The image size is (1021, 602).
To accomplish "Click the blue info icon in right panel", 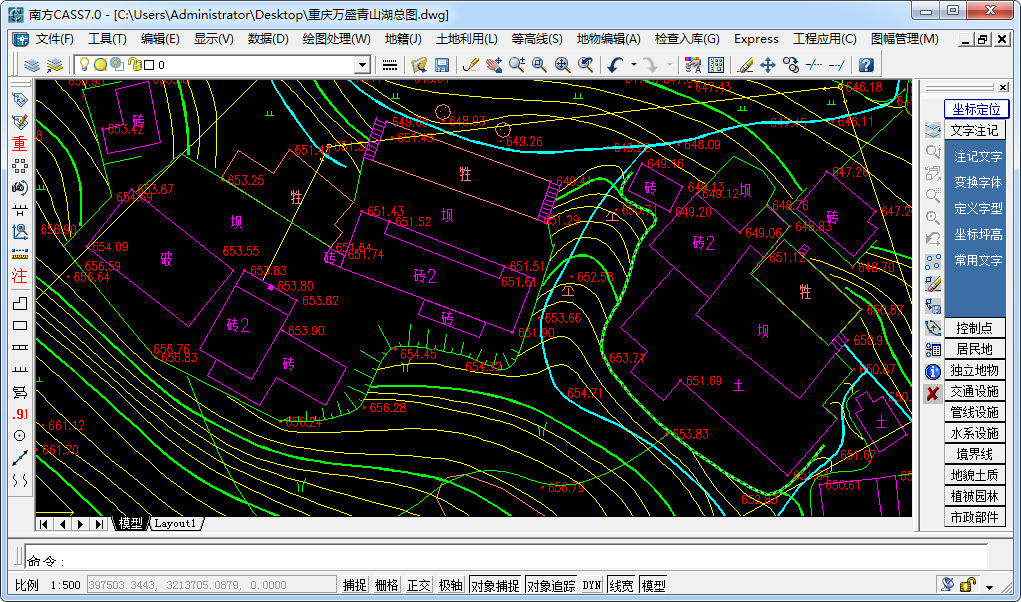I will pyautogui.click(x=932, y=372).
